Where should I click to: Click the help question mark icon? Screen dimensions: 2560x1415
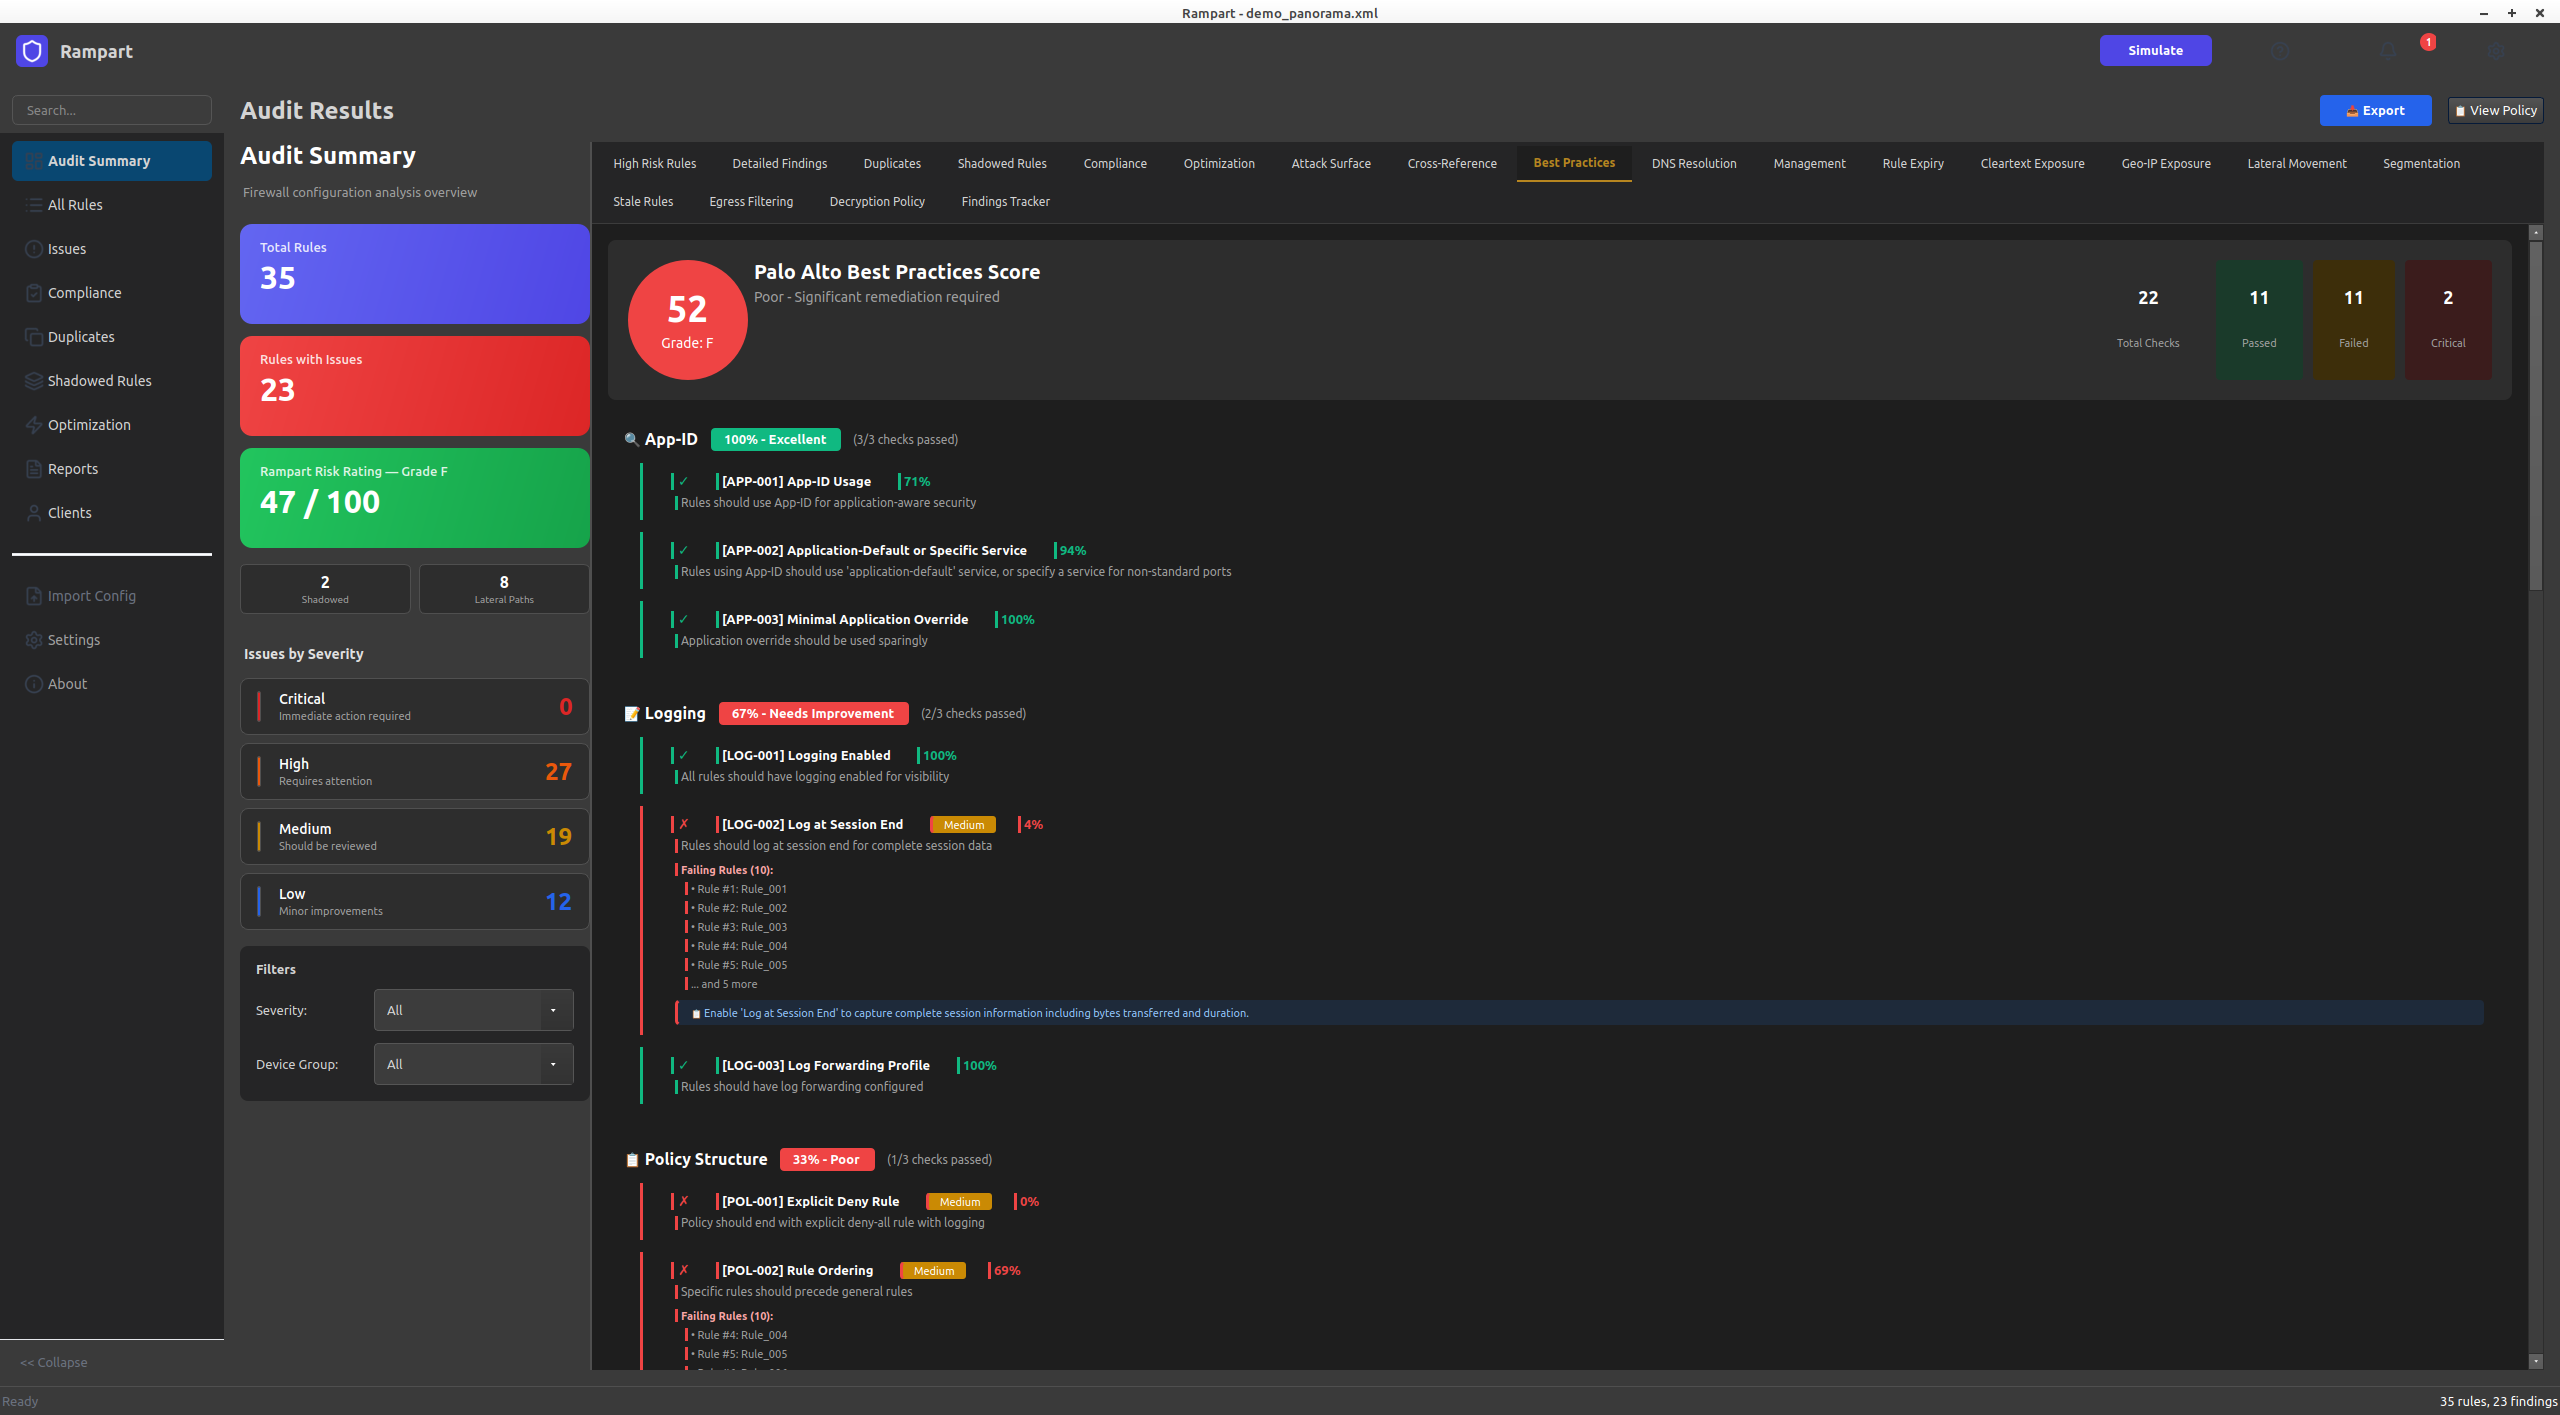point(2280,51)
